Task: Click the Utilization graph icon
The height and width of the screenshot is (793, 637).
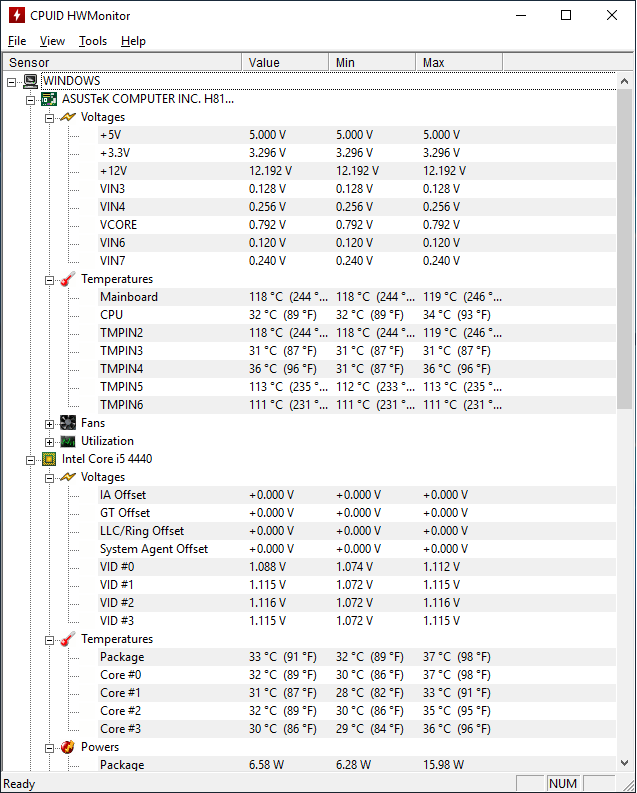Action: coord(68,441)
